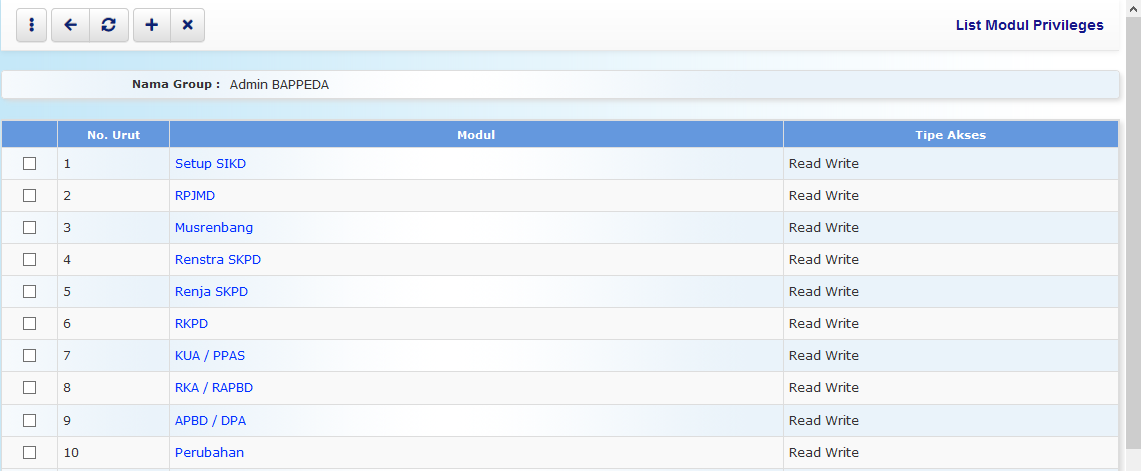Click the No. Urut column header
The height and width of the screenshot is (471, 1141).
tap(113, 135)
